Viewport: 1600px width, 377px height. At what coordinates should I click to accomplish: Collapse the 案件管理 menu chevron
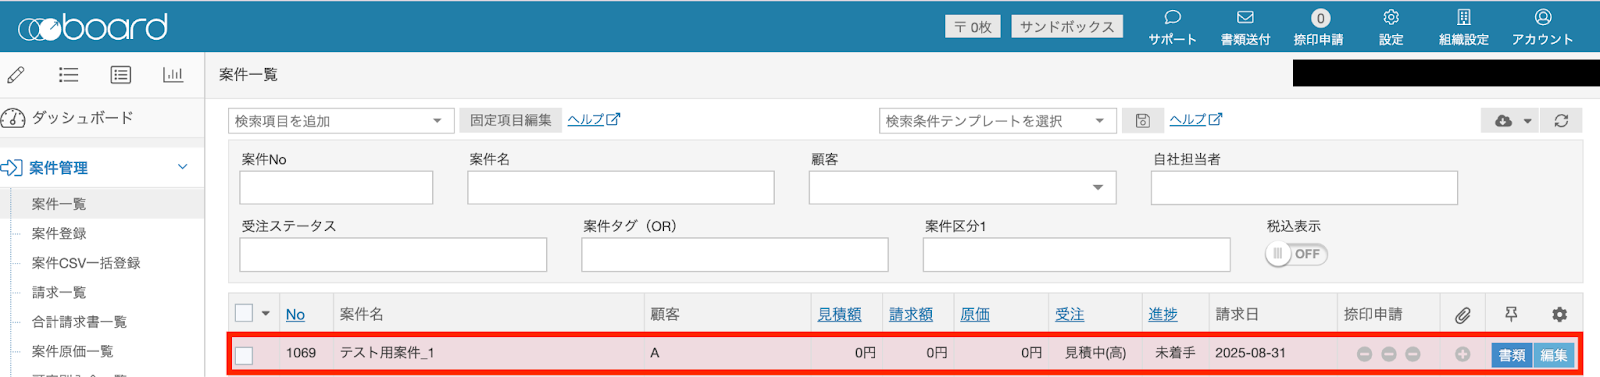(182, 167)
